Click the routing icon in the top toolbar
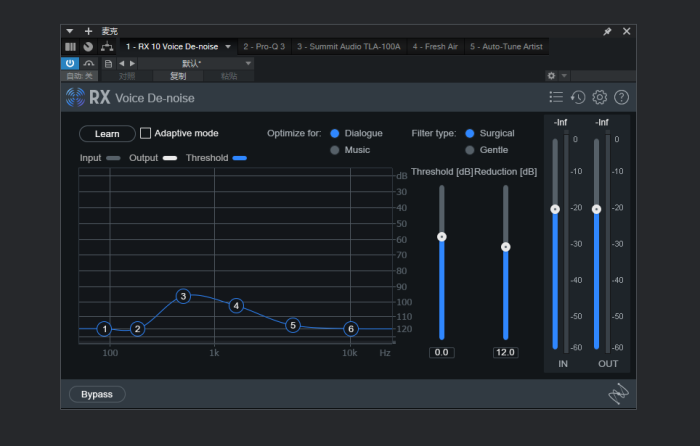 coord(107,47)
